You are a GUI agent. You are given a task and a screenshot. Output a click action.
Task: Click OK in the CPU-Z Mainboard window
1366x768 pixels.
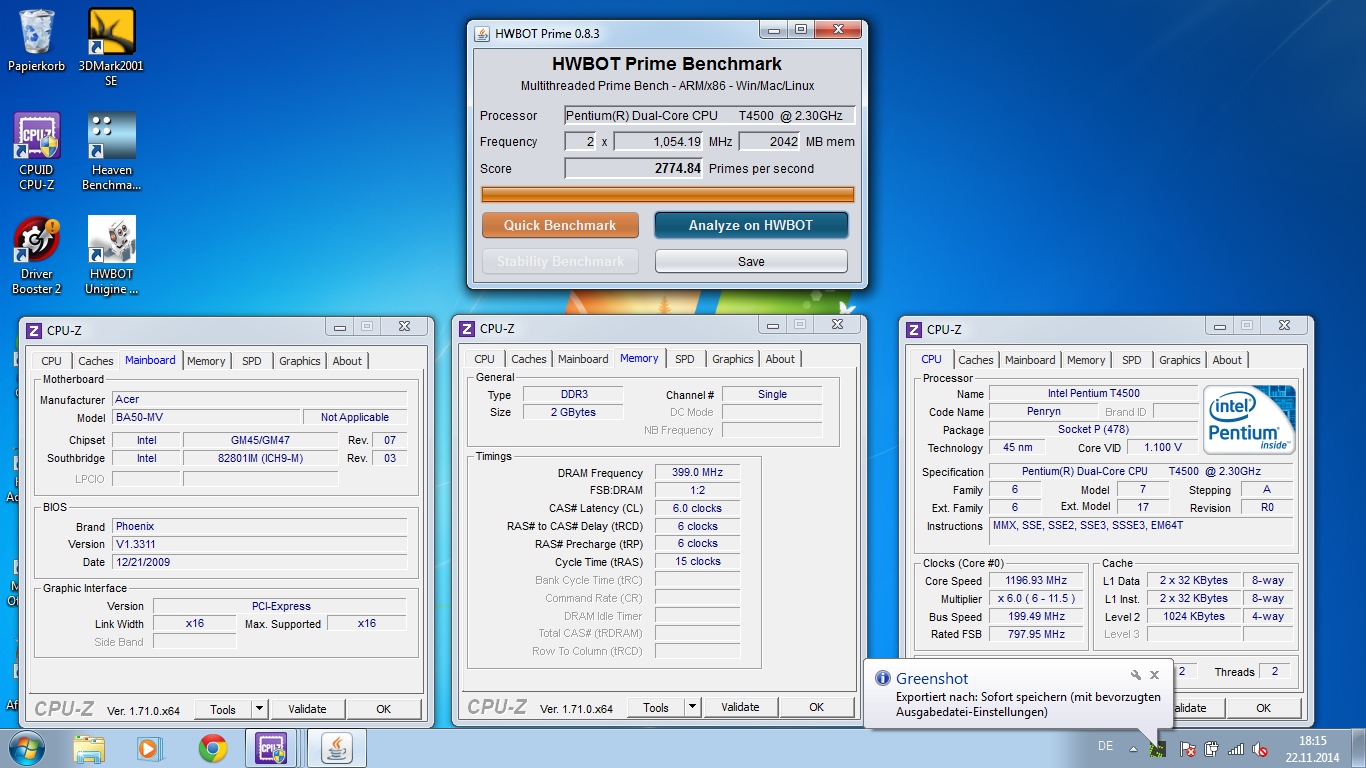click(384, 709)
